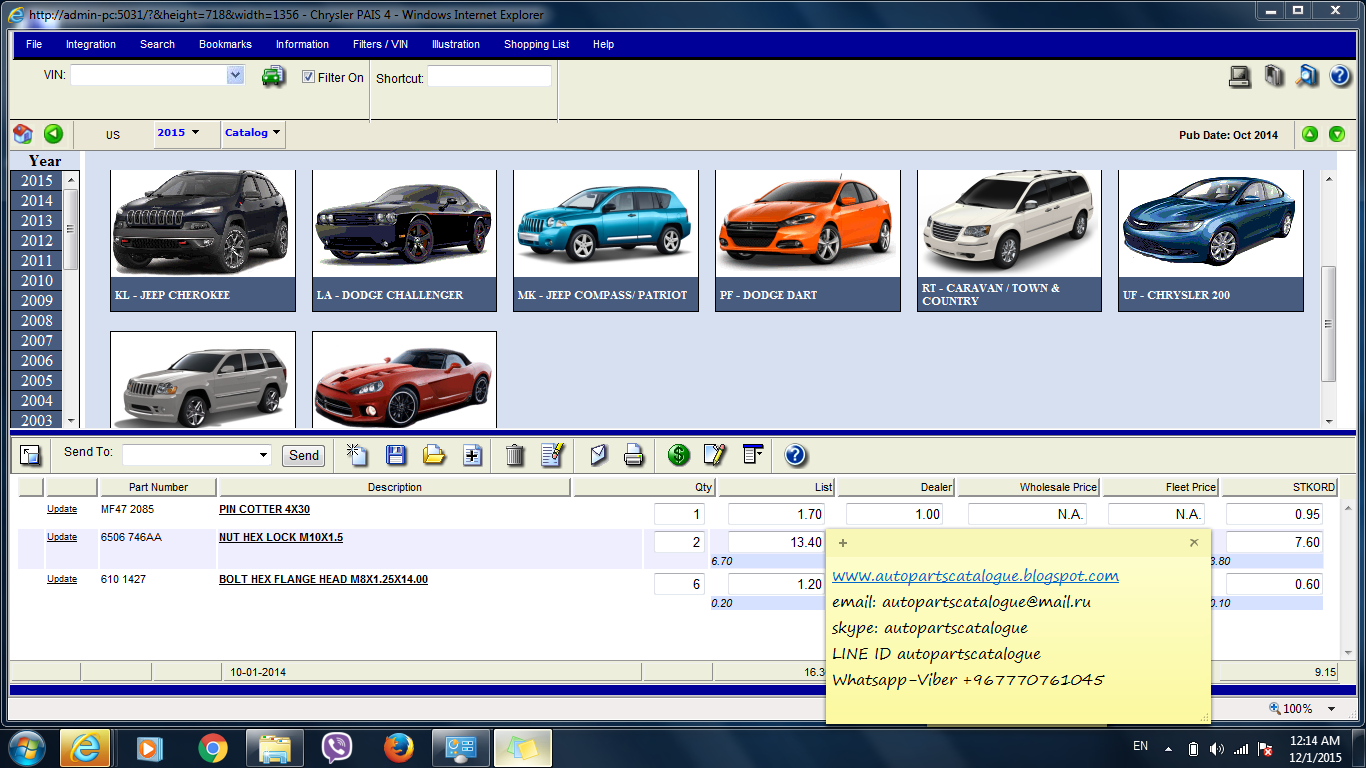Screen dimensions: 1366x768
Task: Select the PF - Dodge Dart thumbnail
Action: tap(808, 241)
